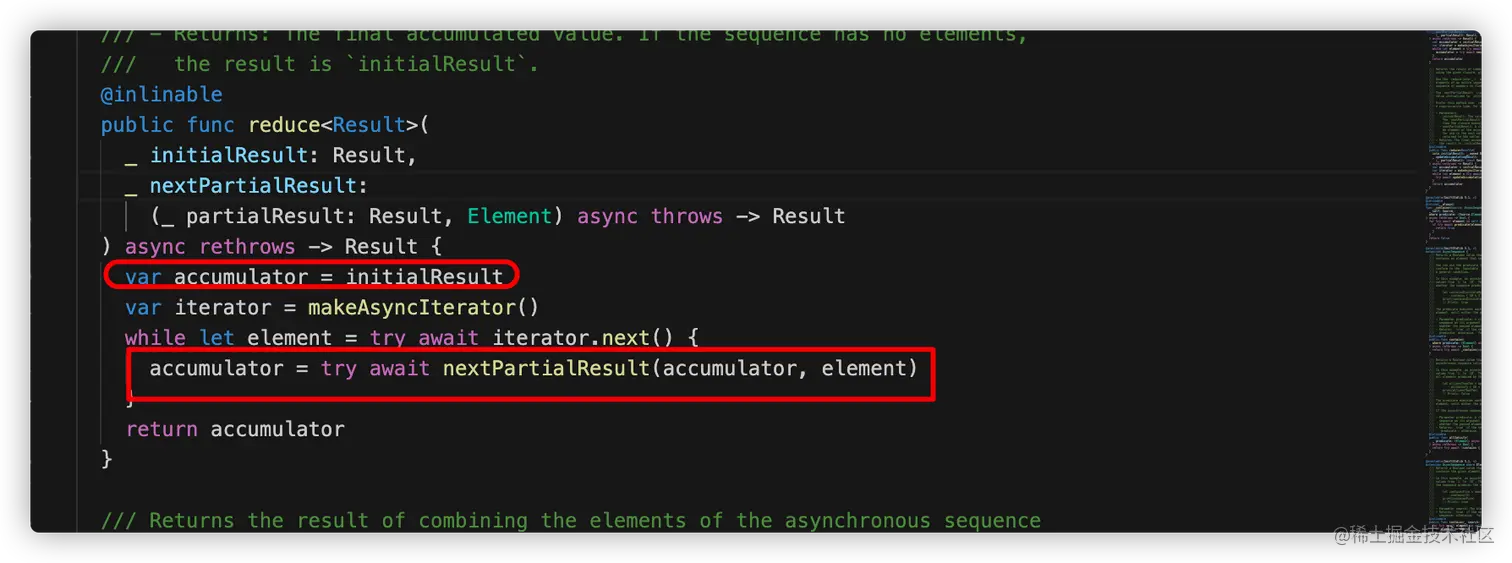Click the 'initialResult: Result' parameter declaration
This screenshot has width=1512, height=563.
click(282, 156)
